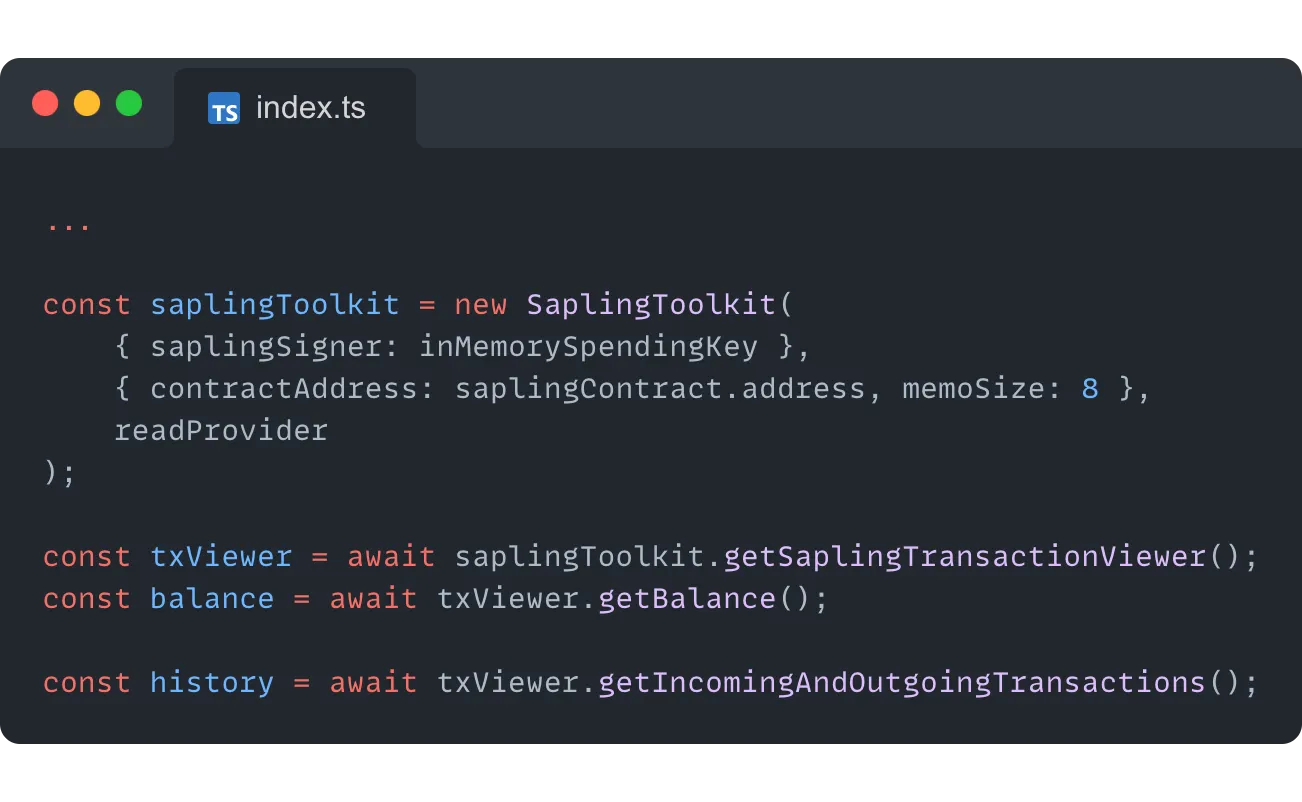Click the new keyword before SaplingToolkit

coord(480,305)
